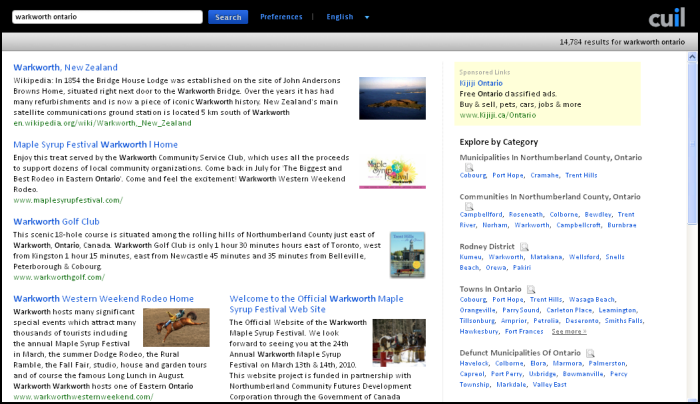
Task: Open www.warkworthwesternweekend.com URL
Action: click(x=83, y=397)
